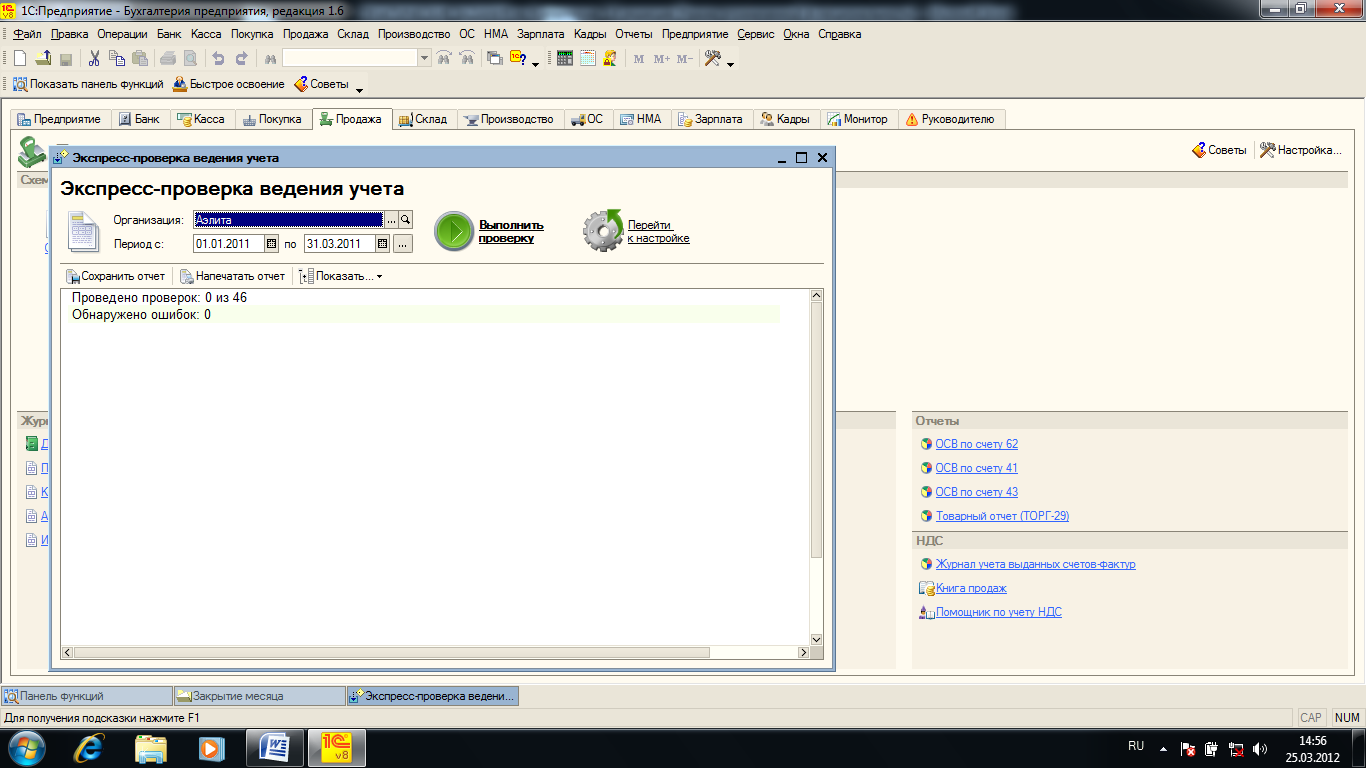Click ellipsis selector next to Организация field
This screenshot has height=768, width=1366.
392,220
